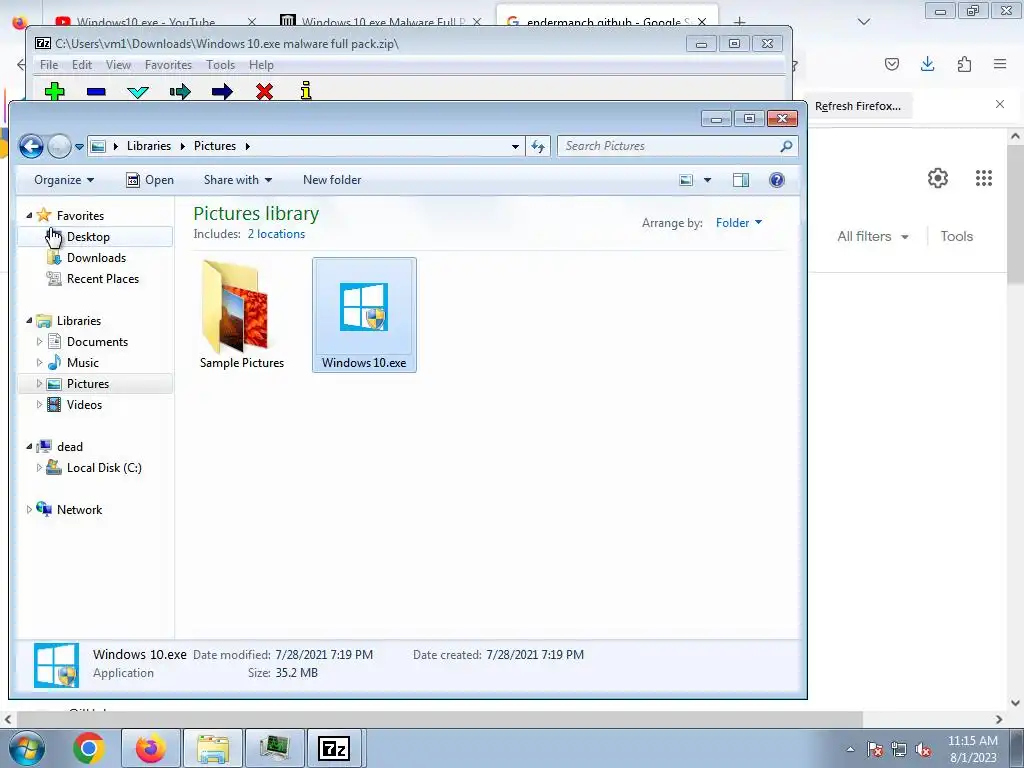This screenshot has height=768, width=1024.
Task: Open Google settings gear icon
Action: pyautogui.click(x=938, y=178)
